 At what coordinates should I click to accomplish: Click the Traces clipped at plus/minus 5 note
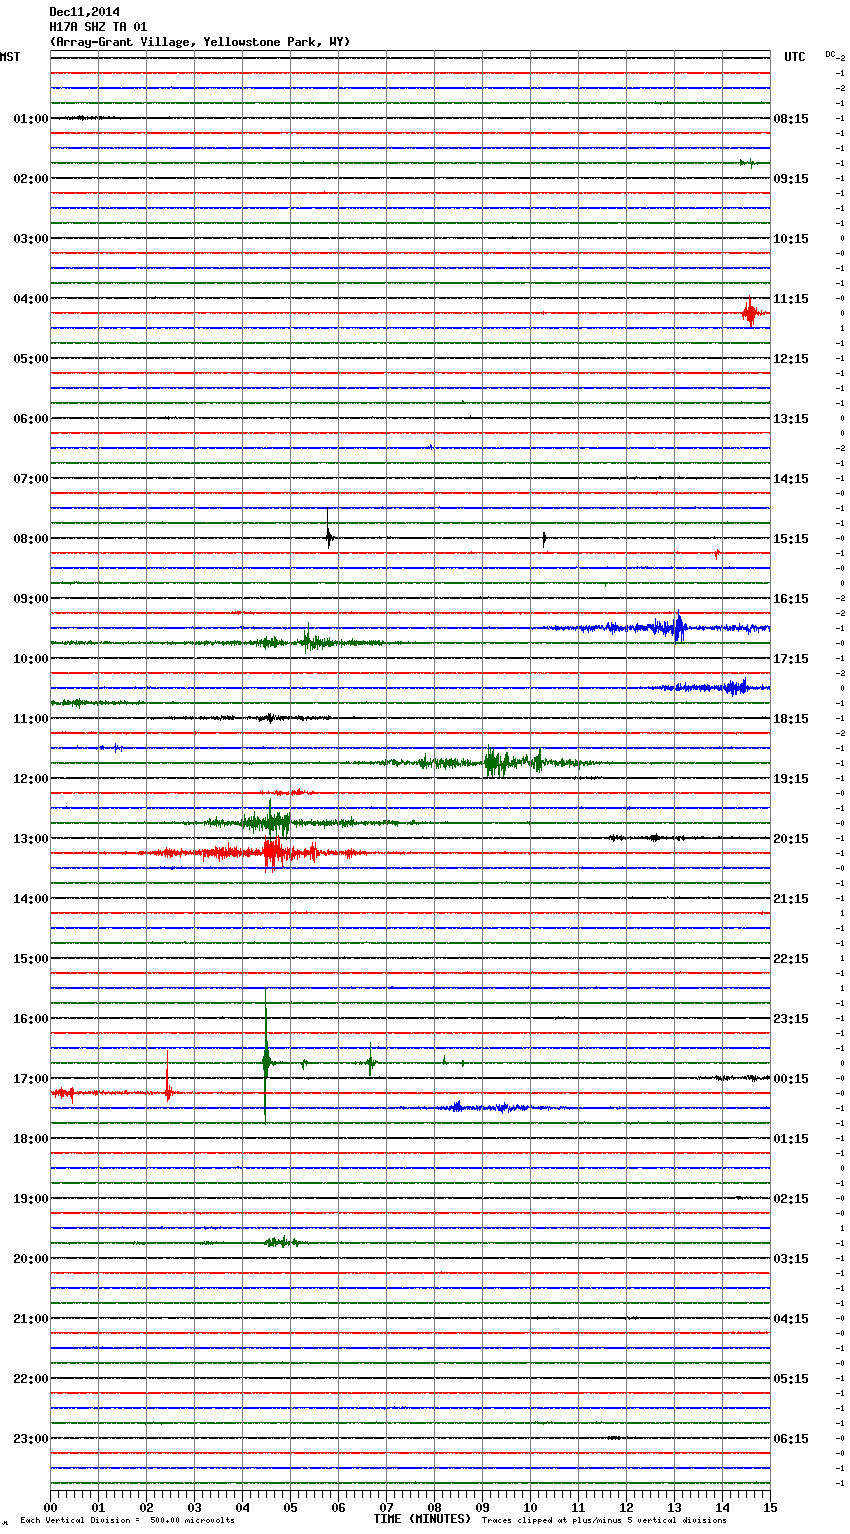click(x=604, y=1521)
